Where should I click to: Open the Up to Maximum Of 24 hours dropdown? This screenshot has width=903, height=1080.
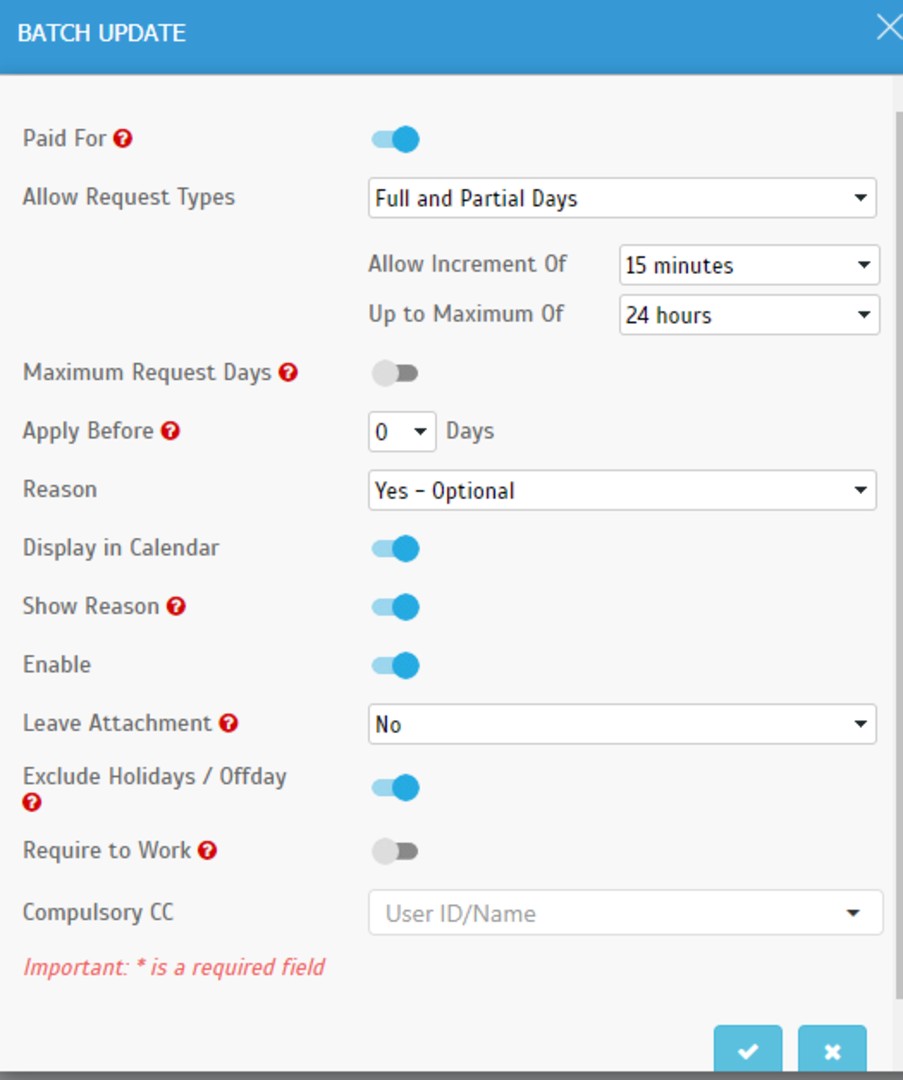point(748,315)
